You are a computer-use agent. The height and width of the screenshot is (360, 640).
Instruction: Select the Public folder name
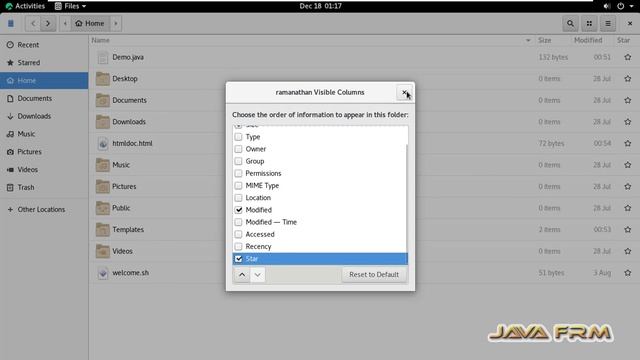(x=121, y=208)
